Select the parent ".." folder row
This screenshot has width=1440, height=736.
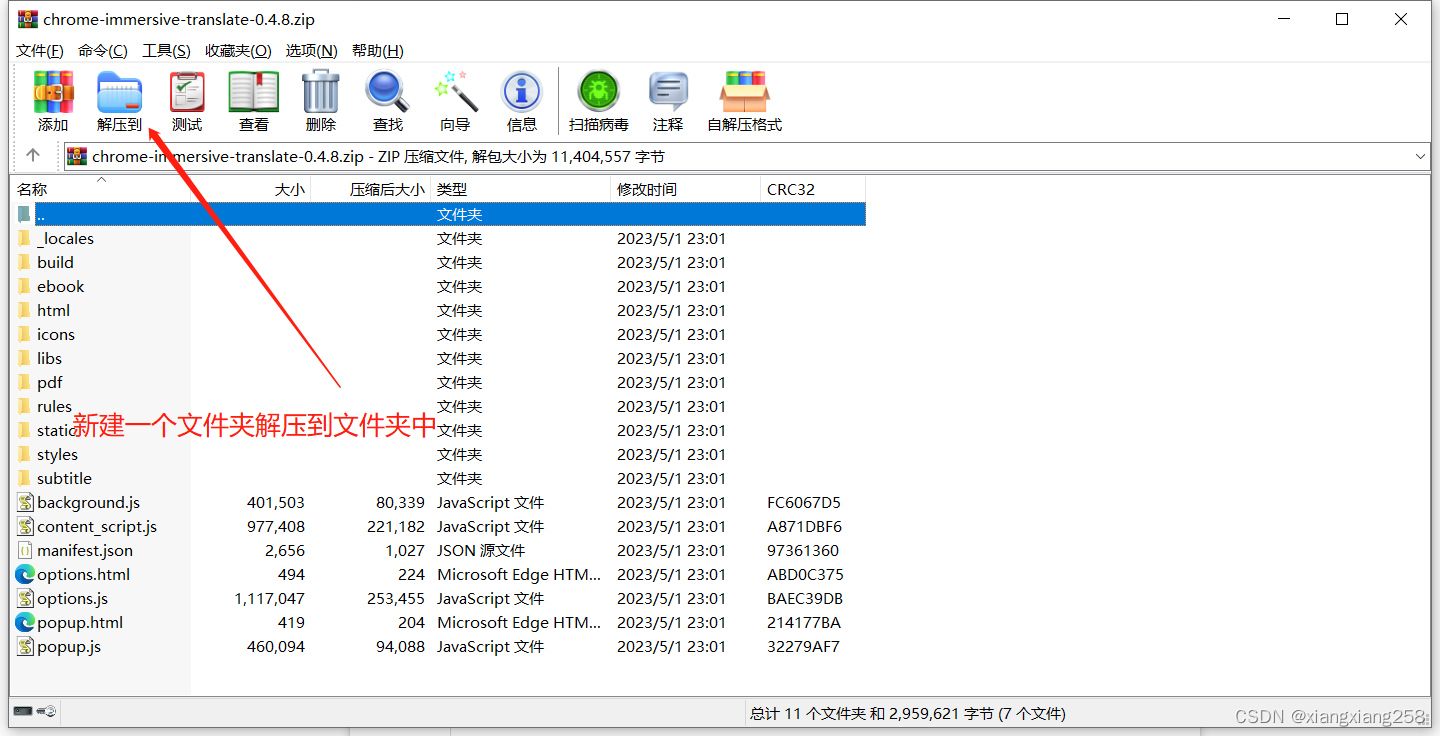[440, 214]
